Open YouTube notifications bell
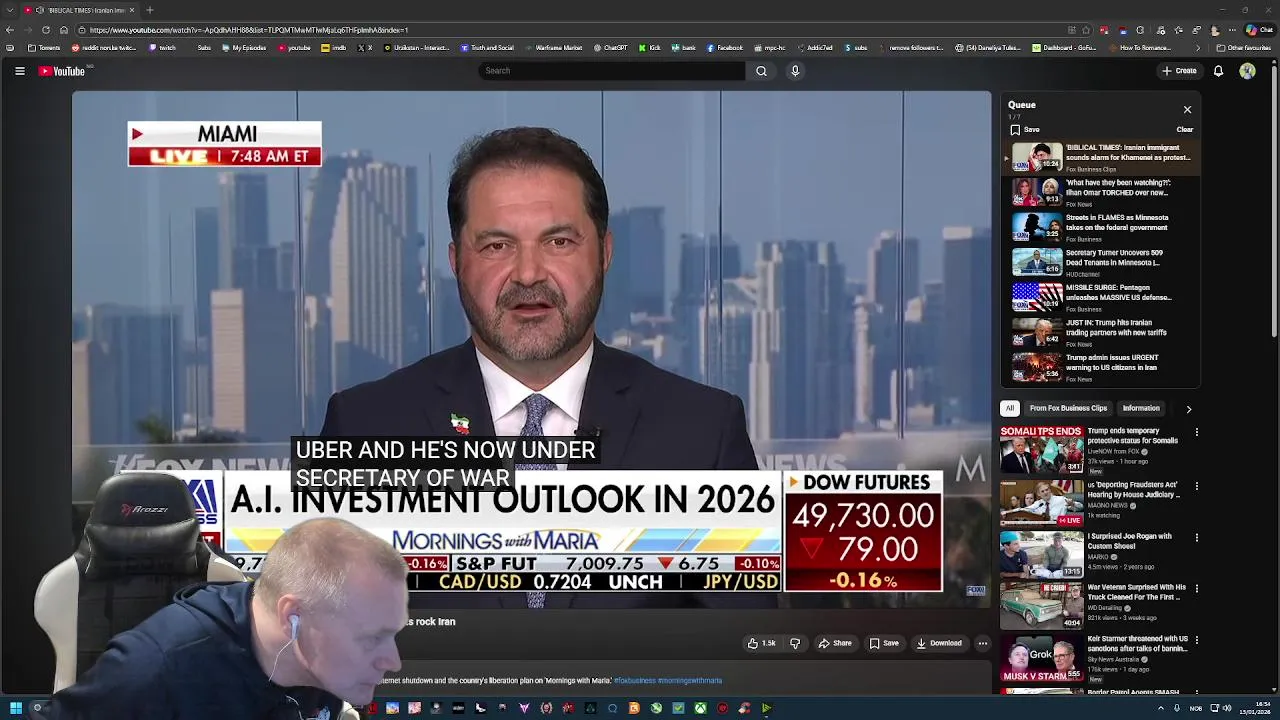This screenshot has height=720, width=1280. pos(1218,71)
